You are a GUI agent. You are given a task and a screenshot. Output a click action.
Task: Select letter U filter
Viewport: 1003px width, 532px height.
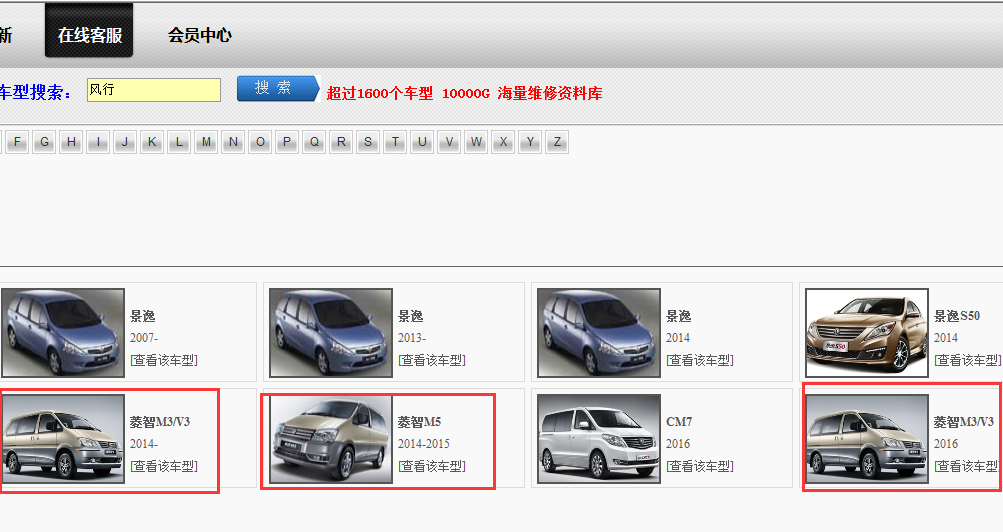422,142
